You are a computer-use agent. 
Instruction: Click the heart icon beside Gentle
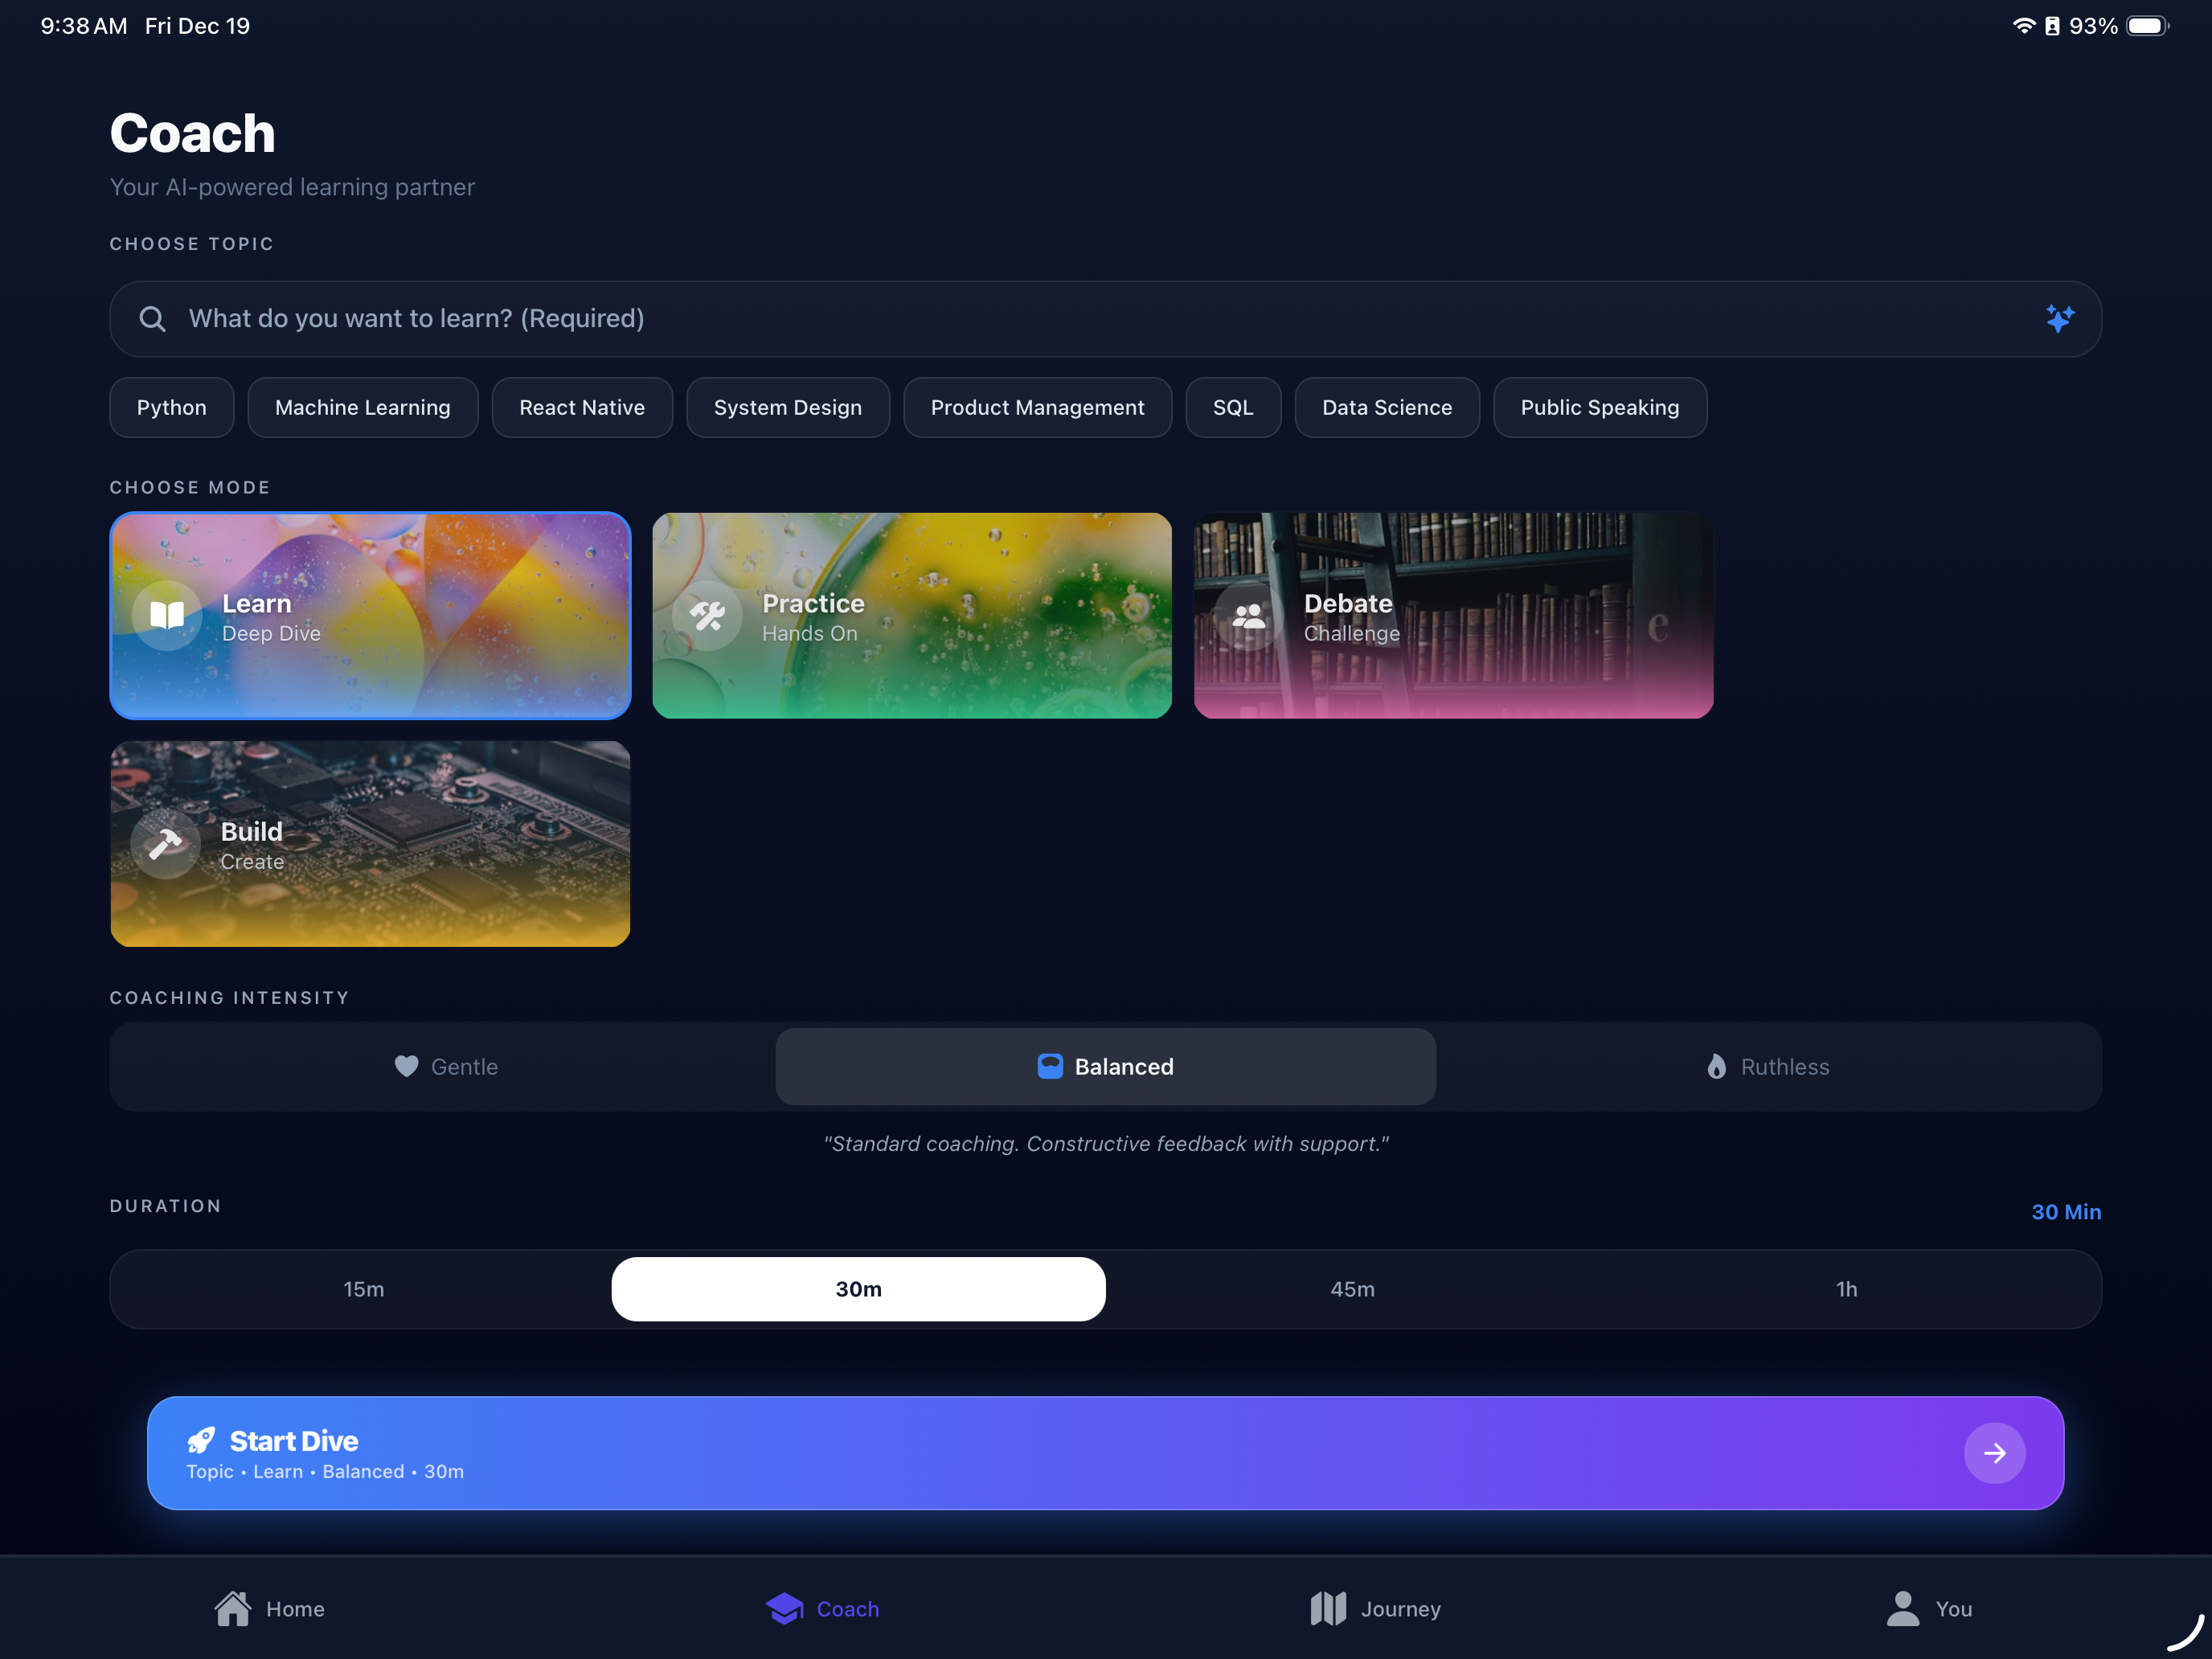[x=406, y=1066]
